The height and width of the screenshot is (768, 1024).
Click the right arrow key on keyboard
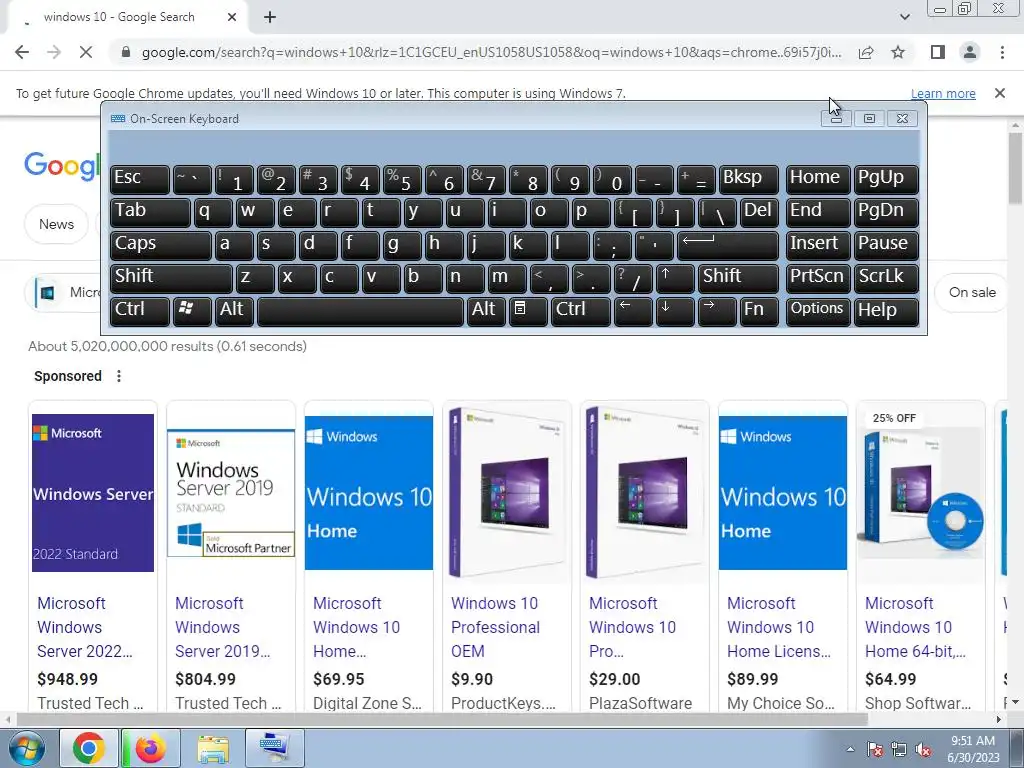click(x=716, y=311)
